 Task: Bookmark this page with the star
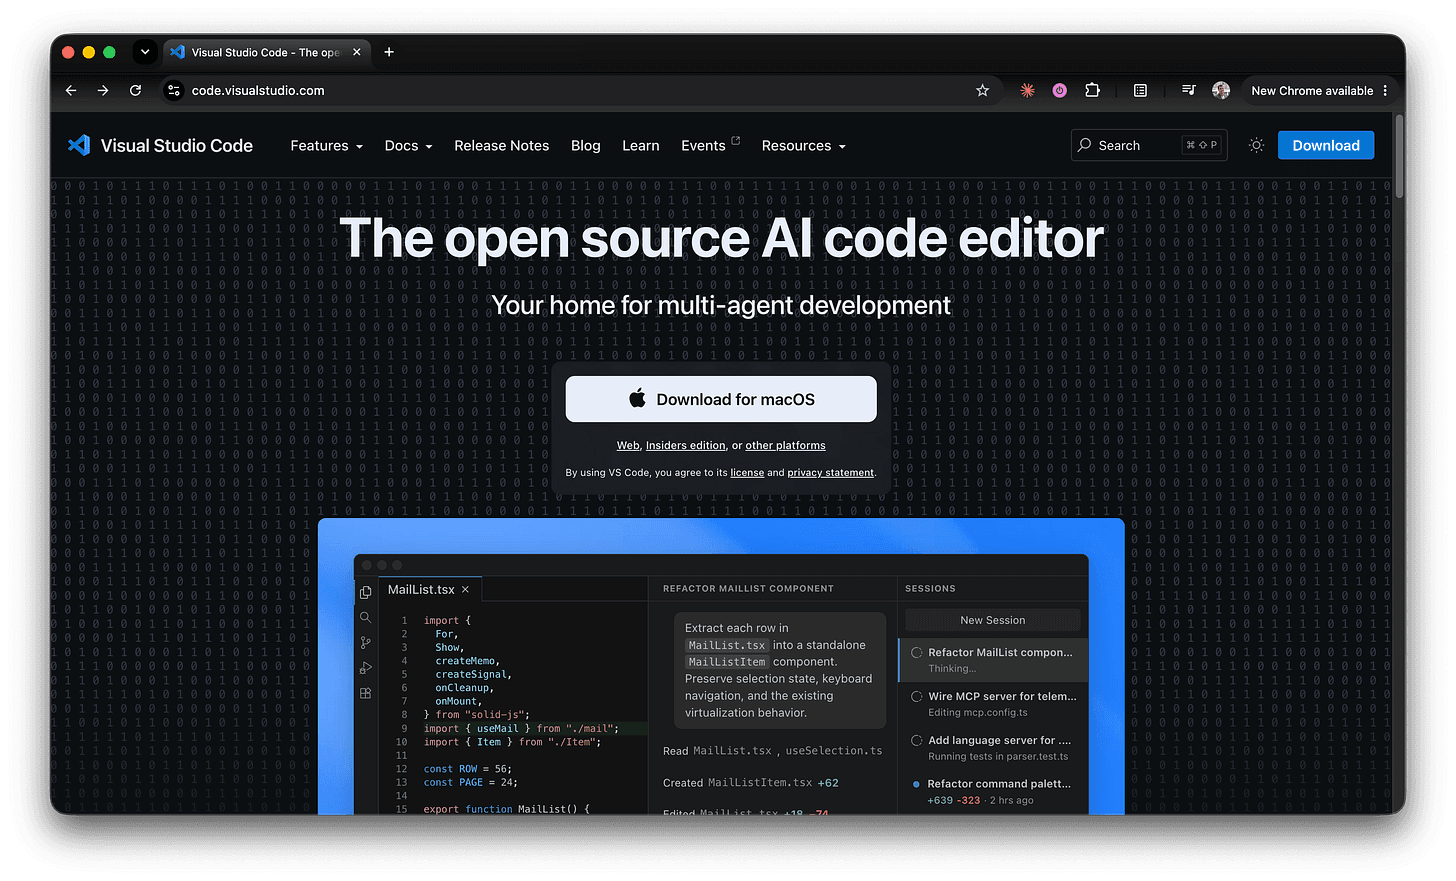point(983,90)
